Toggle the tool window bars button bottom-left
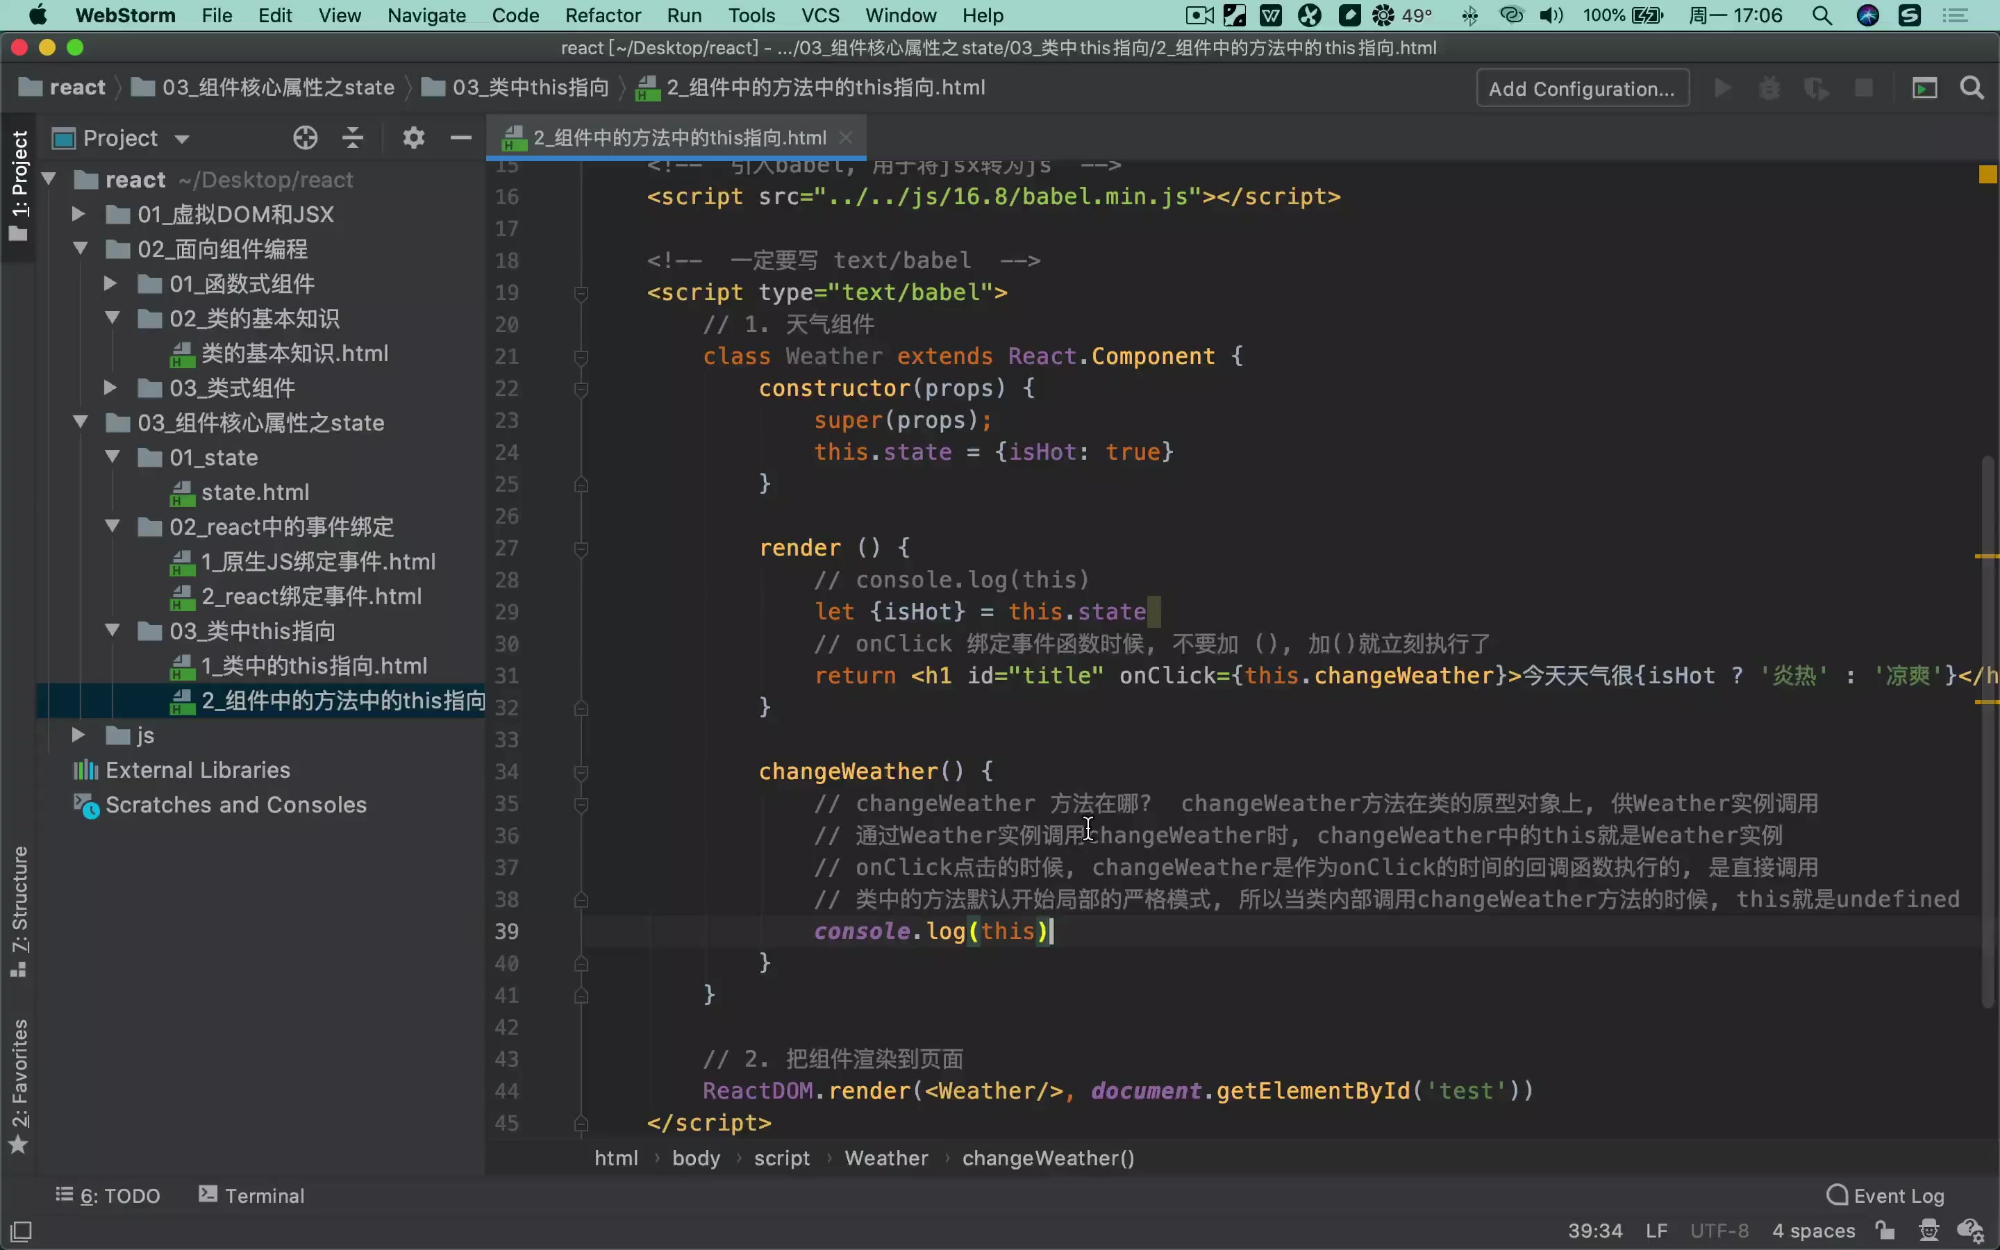2000x1250 pixels. pos(21,1230)
